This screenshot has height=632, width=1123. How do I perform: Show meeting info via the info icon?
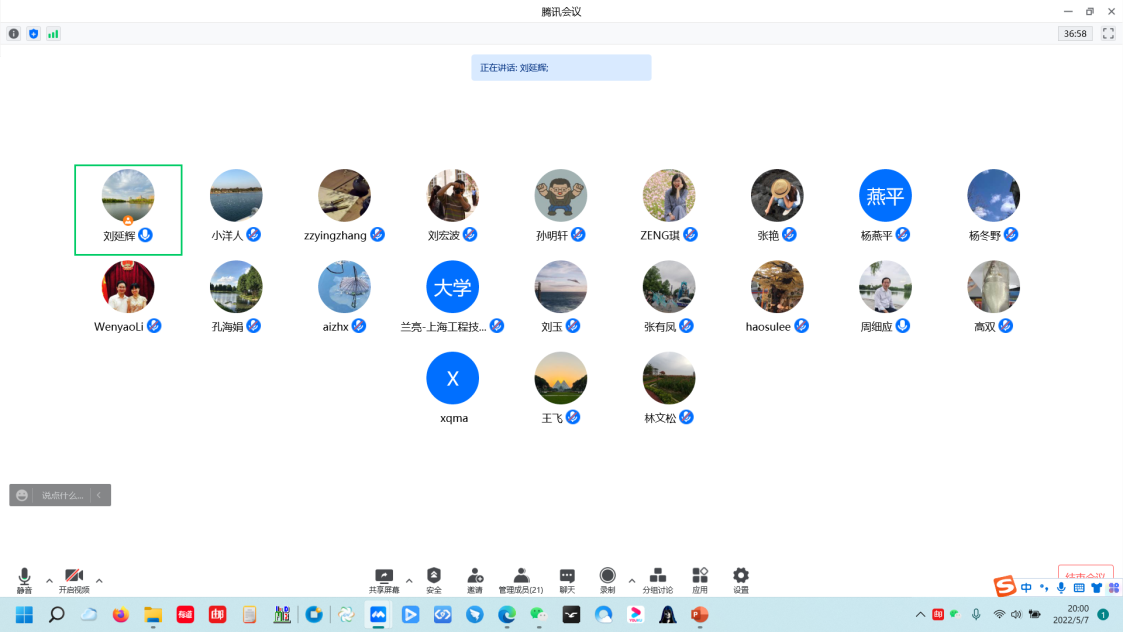(x=14, y=33)
